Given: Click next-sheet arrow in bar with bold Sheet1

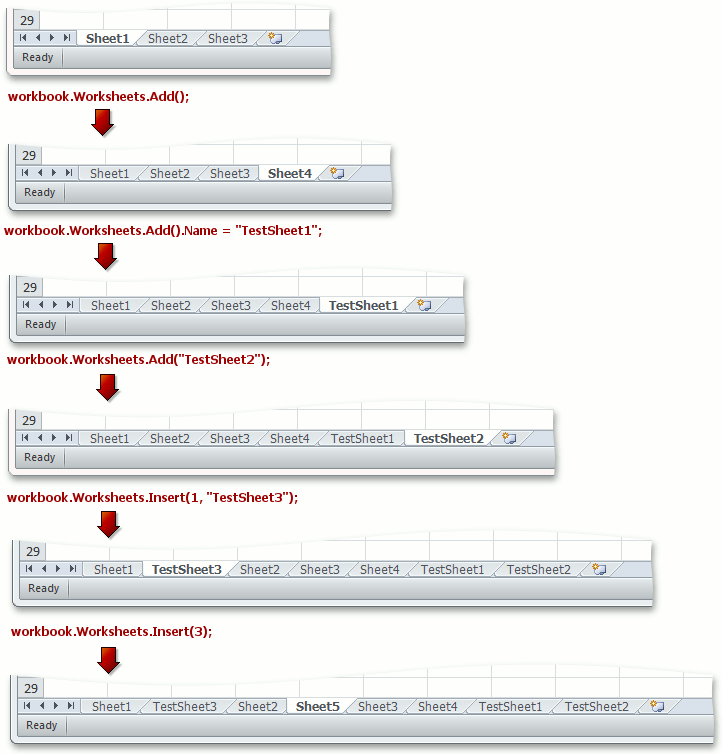Looking at the screenshot, I should 52,38.
